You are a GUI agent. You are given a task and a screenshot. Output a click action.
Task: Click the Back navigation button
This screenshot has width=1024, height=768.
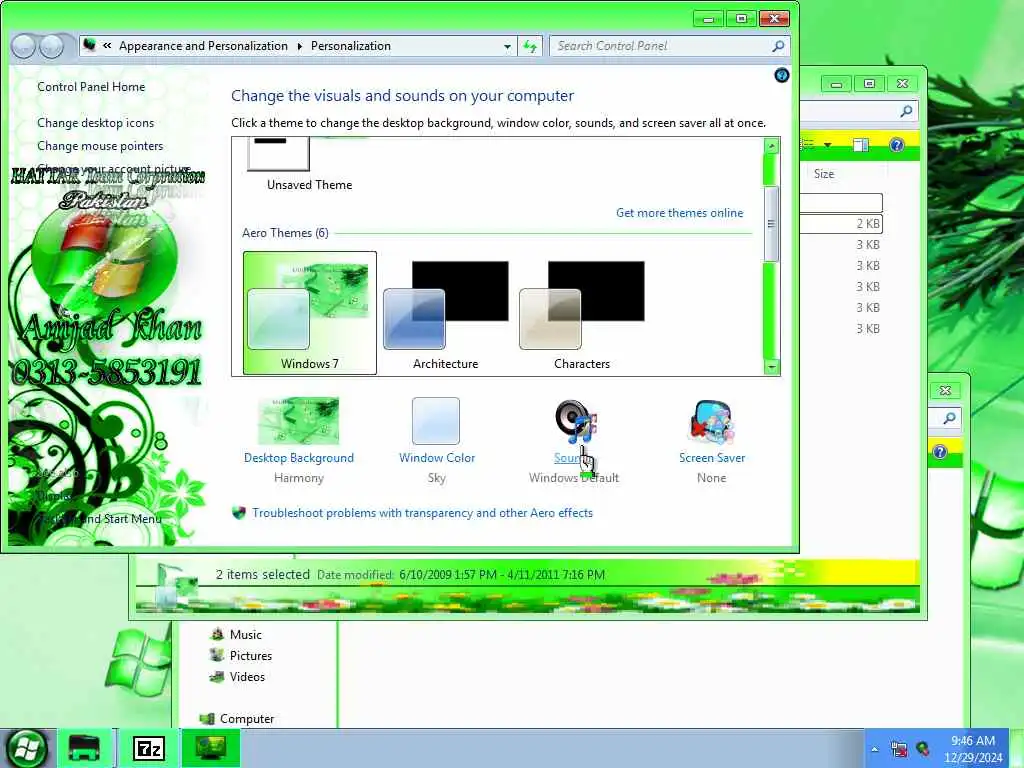point(24,46)
